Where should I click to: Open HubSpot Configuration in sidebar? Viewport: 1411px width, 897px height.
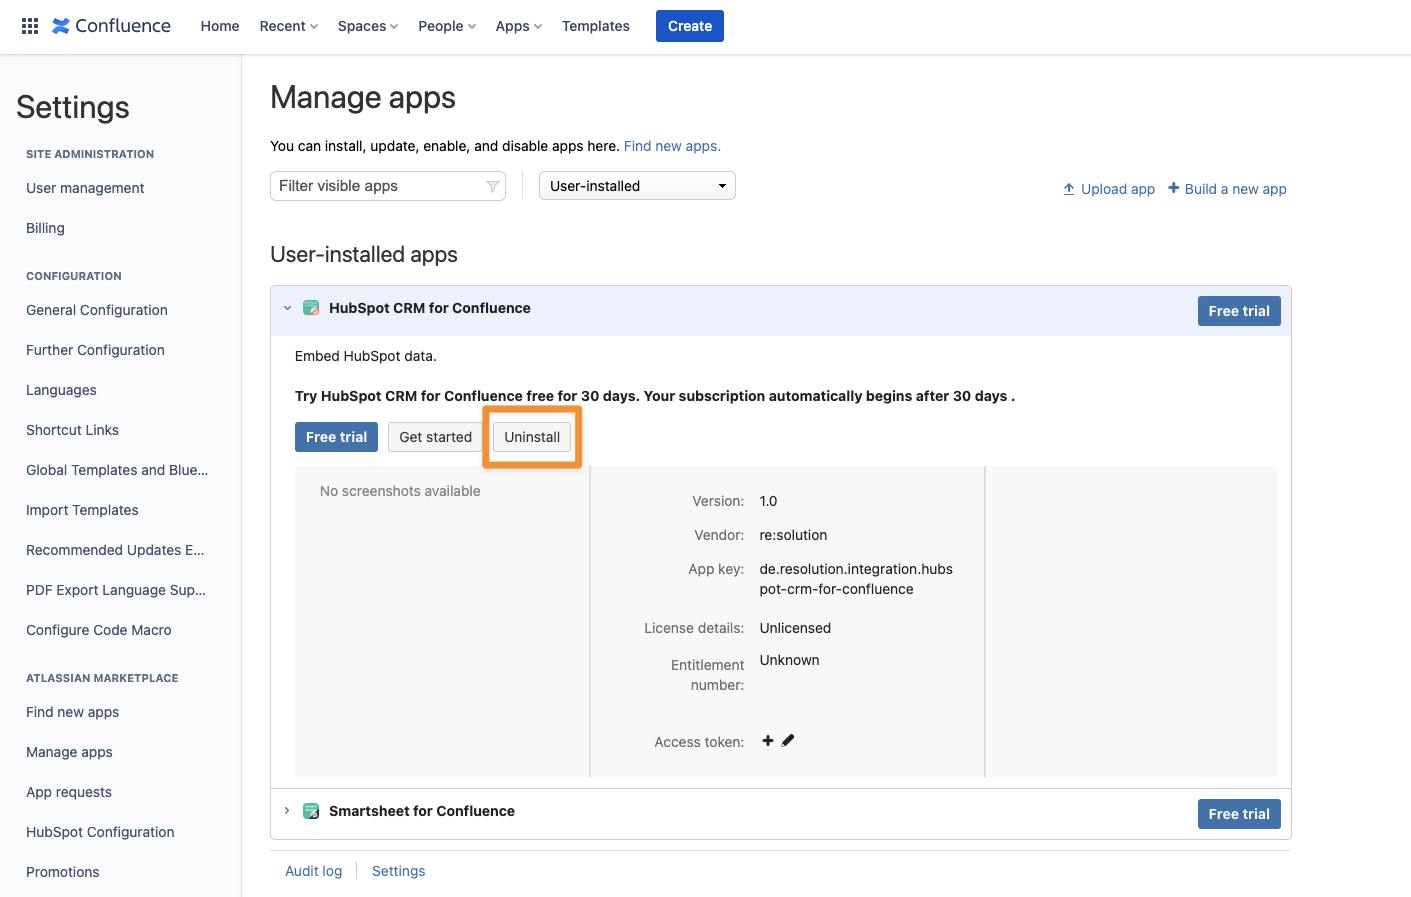point(100,832)
